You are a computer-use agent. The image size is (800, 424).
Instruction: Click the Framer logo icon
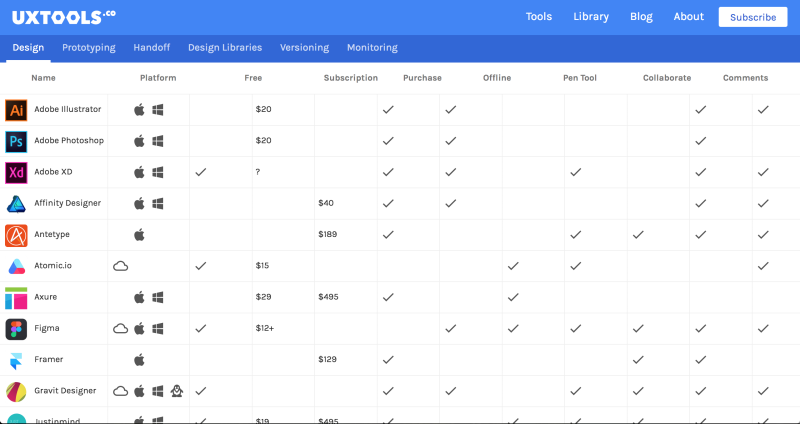[16, 360]
